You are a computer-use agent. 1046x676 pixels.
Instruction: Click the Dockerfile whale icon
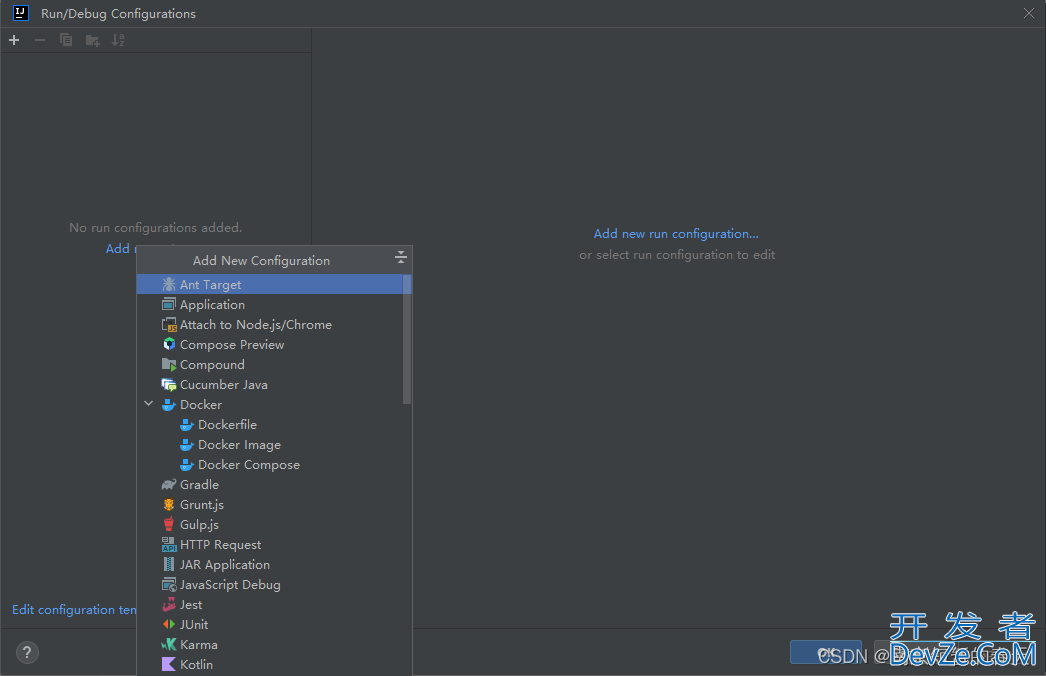click(187, 424)
